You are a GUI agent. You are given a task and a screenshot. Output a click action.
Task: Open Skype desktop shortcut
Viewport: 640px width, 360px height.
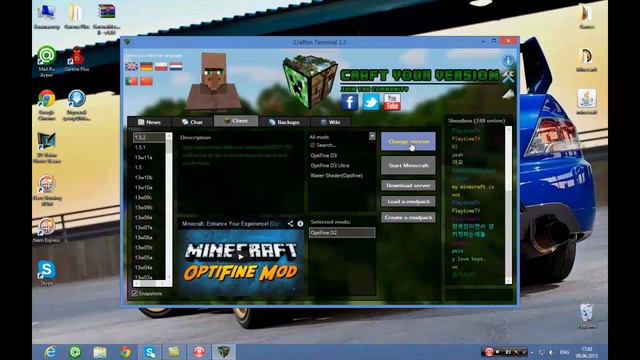[x=47, y=273]
